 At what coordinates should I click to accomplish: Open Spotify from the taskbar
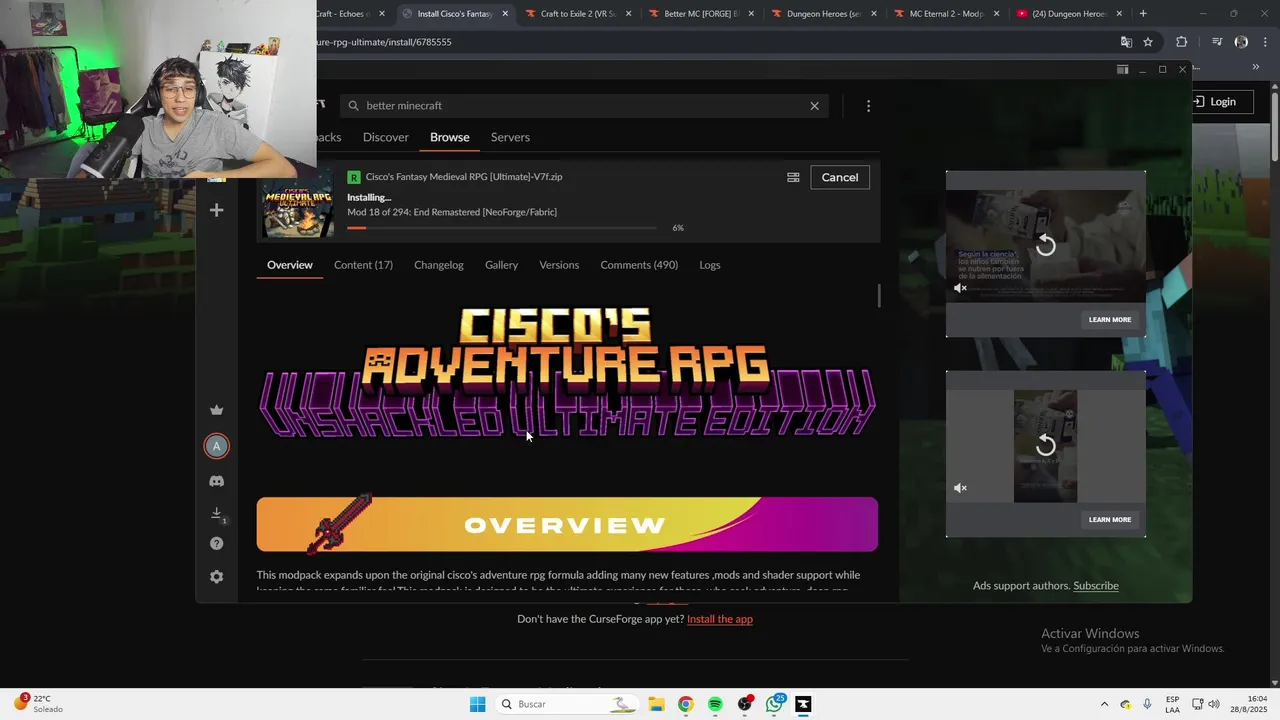point(715,704)
